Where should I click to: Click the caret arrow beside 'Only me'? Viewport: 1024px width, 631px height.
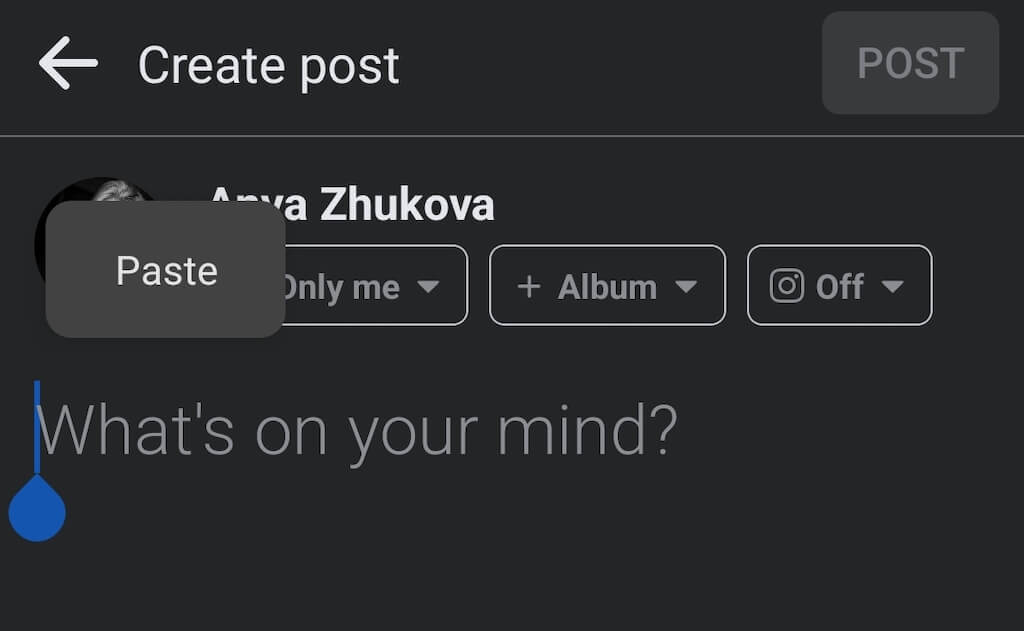pyautogui.click(x=428, y=287)
